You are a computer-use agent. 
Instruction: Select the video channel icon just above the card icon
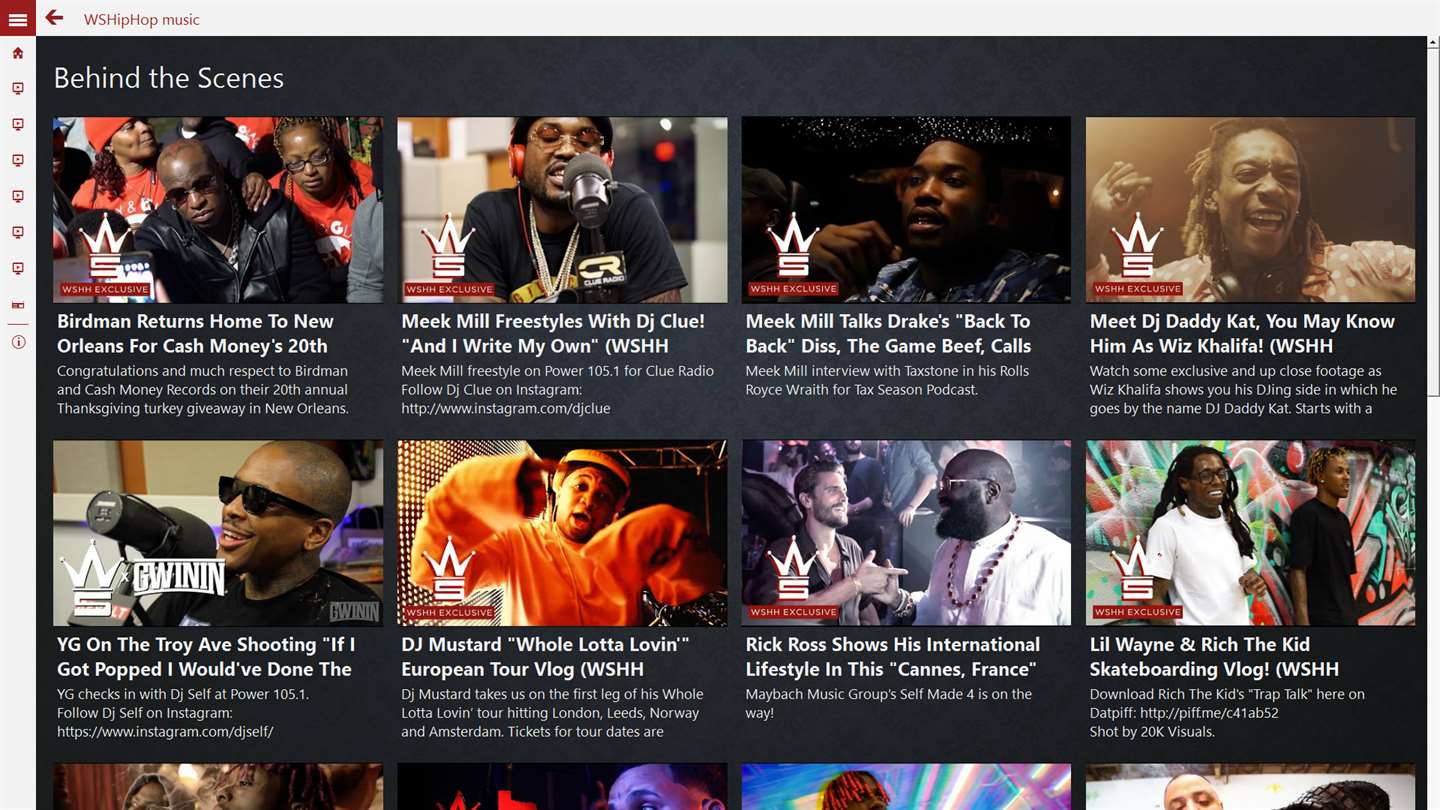pos(18,269)
